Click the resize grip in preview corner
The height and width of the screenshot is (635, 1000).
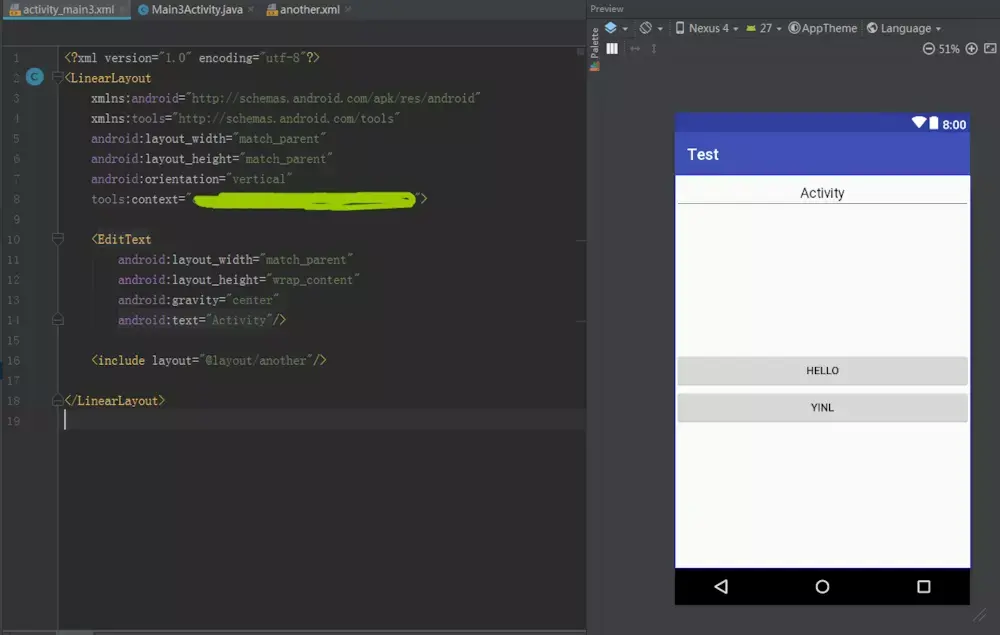click(980, 615)
